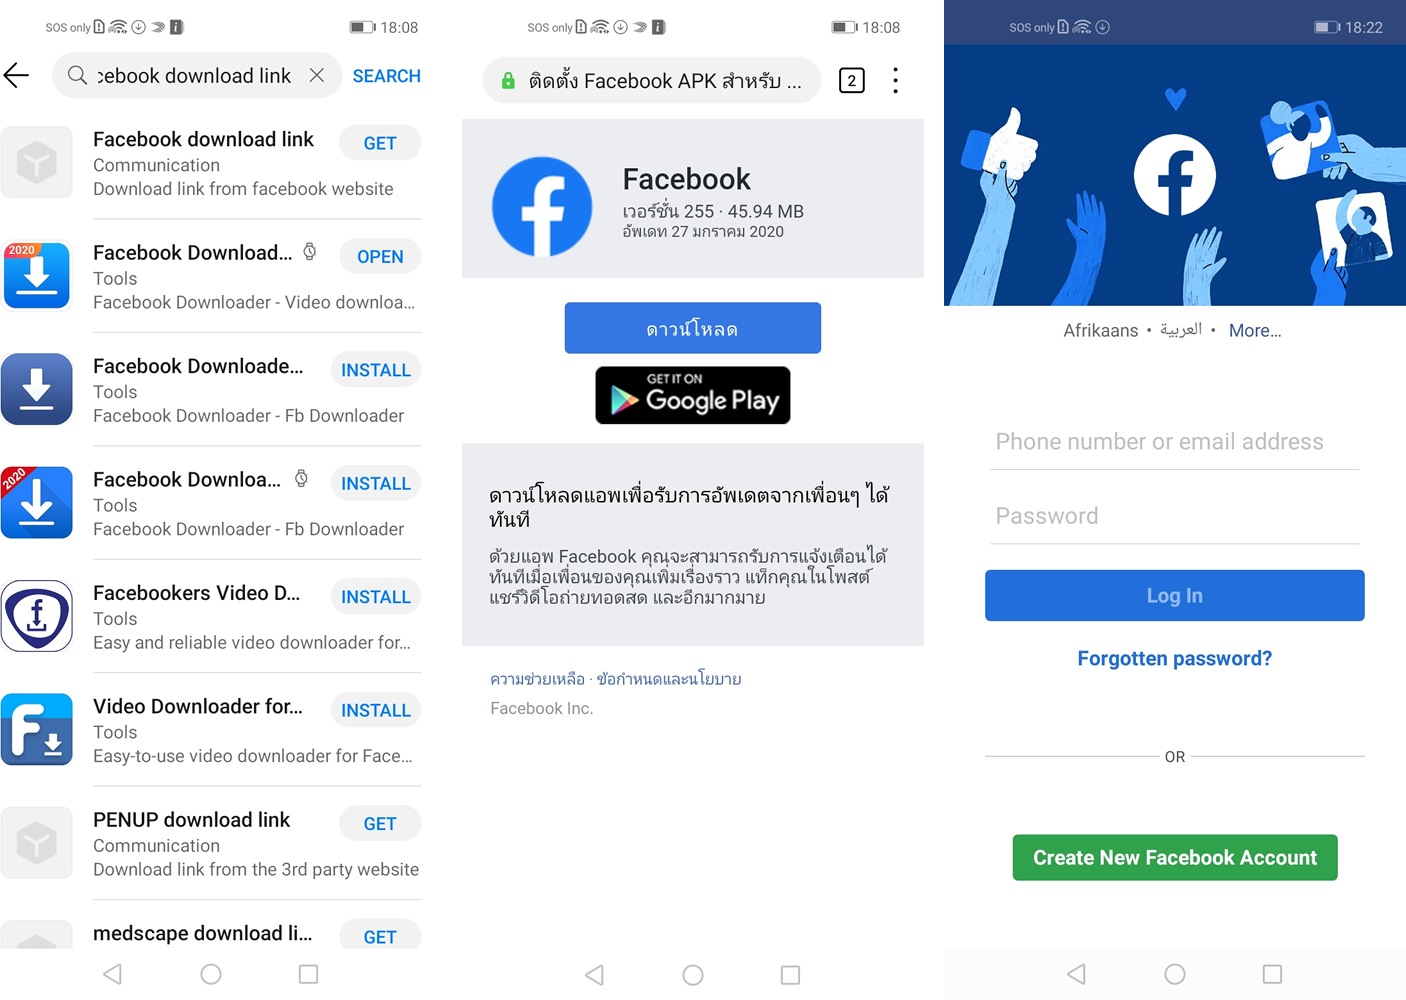
Task: Focus the Phone number or email field
Action: click(1175, 442)
